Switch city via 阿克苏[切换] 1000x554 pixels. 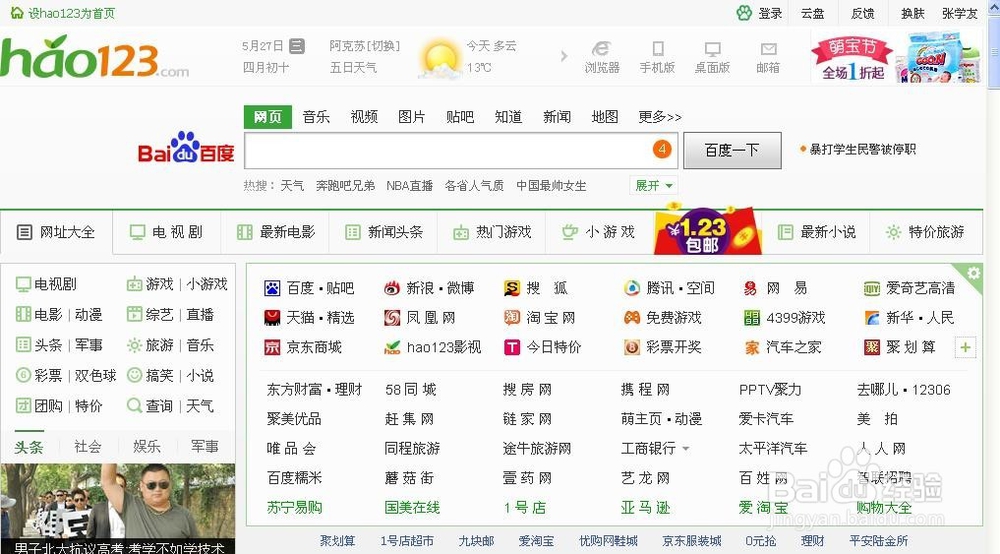[x=365, y=46]
